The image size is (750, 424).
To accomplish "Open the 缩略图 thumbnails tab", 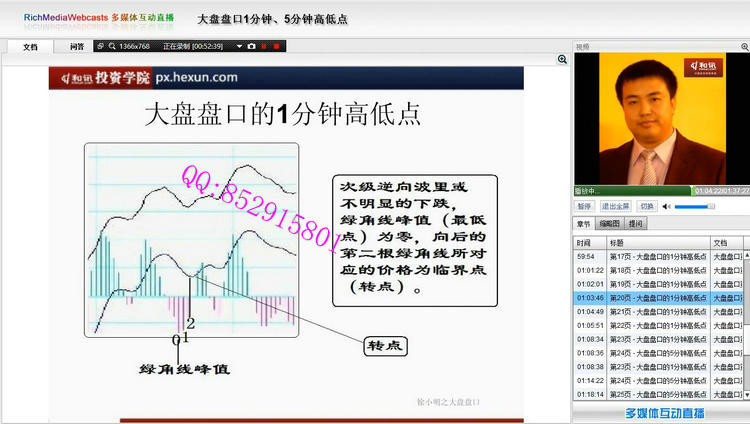I will (609, 224).
